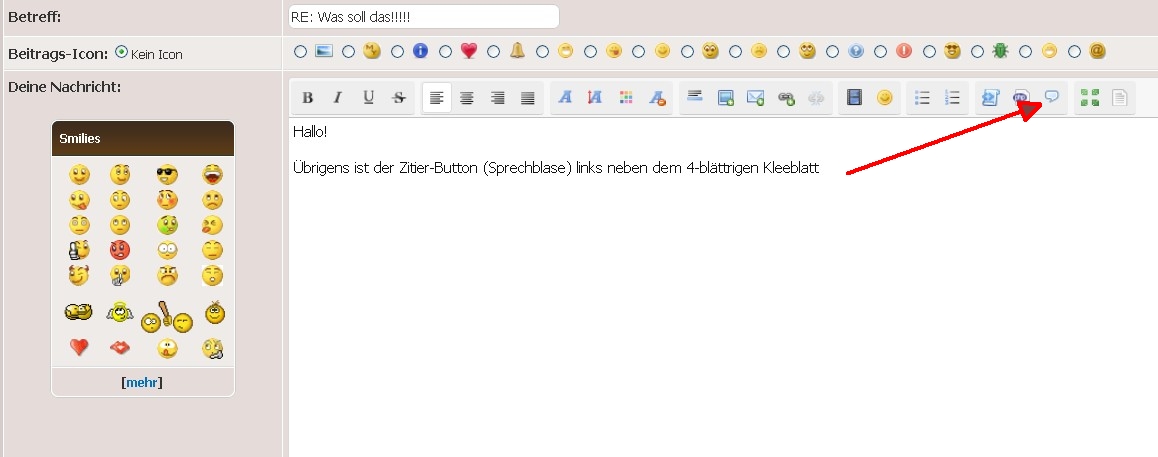
Task: Open the font name picker
Action: pyautogui.click(x=565, y=98)
